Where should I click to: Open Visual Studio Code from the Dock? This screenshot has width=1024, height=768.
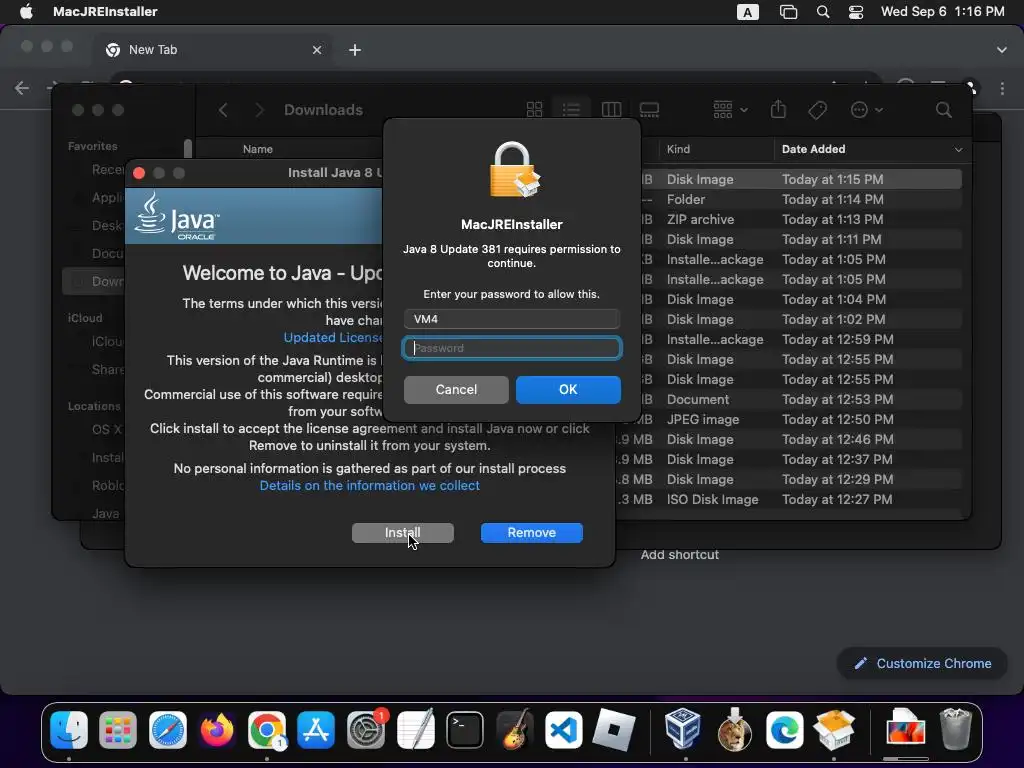pyautogui.click(x=564, y=729)
